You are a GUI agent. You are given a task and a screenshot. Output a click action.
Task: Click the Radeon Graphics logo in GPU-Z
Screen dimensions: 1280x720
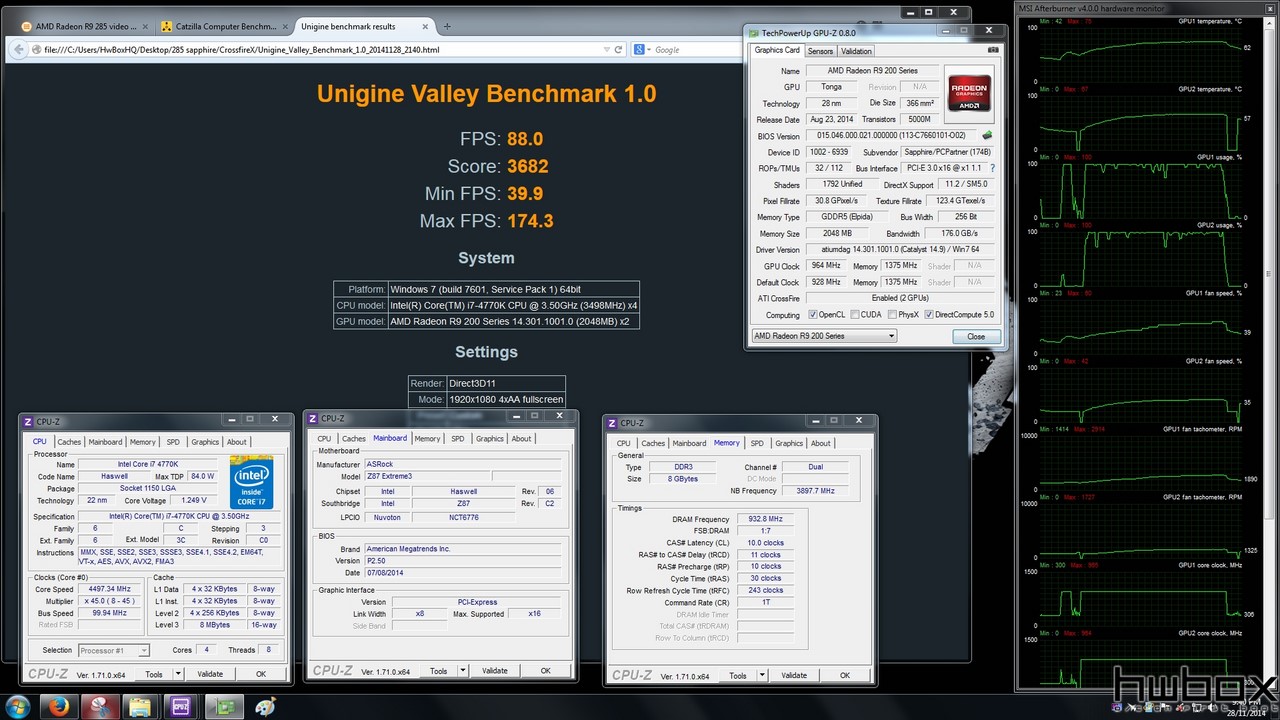coord(969,92)
